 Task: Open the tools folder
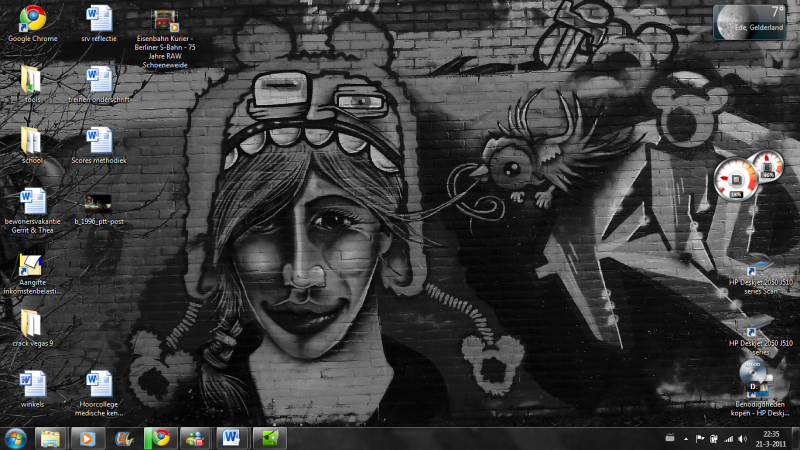32,84
